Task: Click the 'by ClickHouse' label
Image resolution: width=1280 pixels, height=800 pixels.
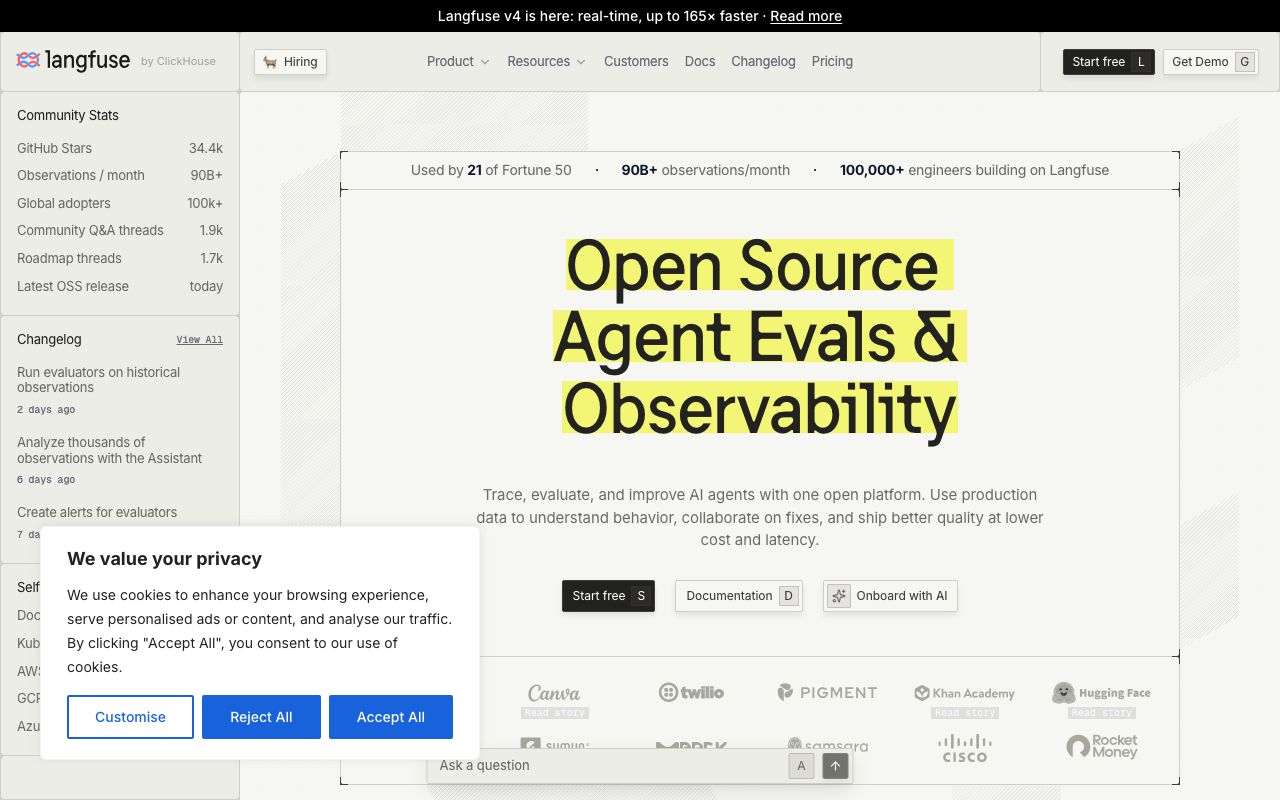Action: point(178,61)
